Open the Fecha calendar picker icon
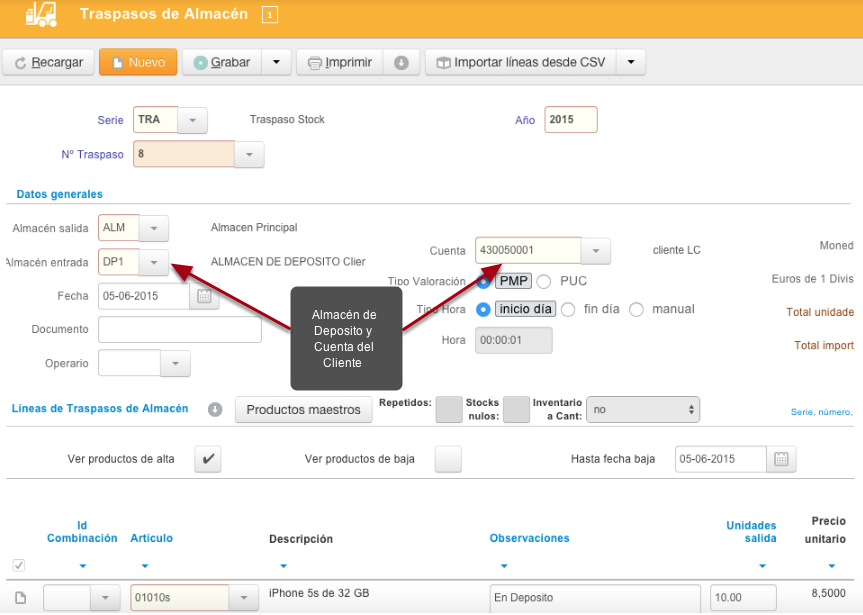The image size is (863, 615). (x=204, y=296)
